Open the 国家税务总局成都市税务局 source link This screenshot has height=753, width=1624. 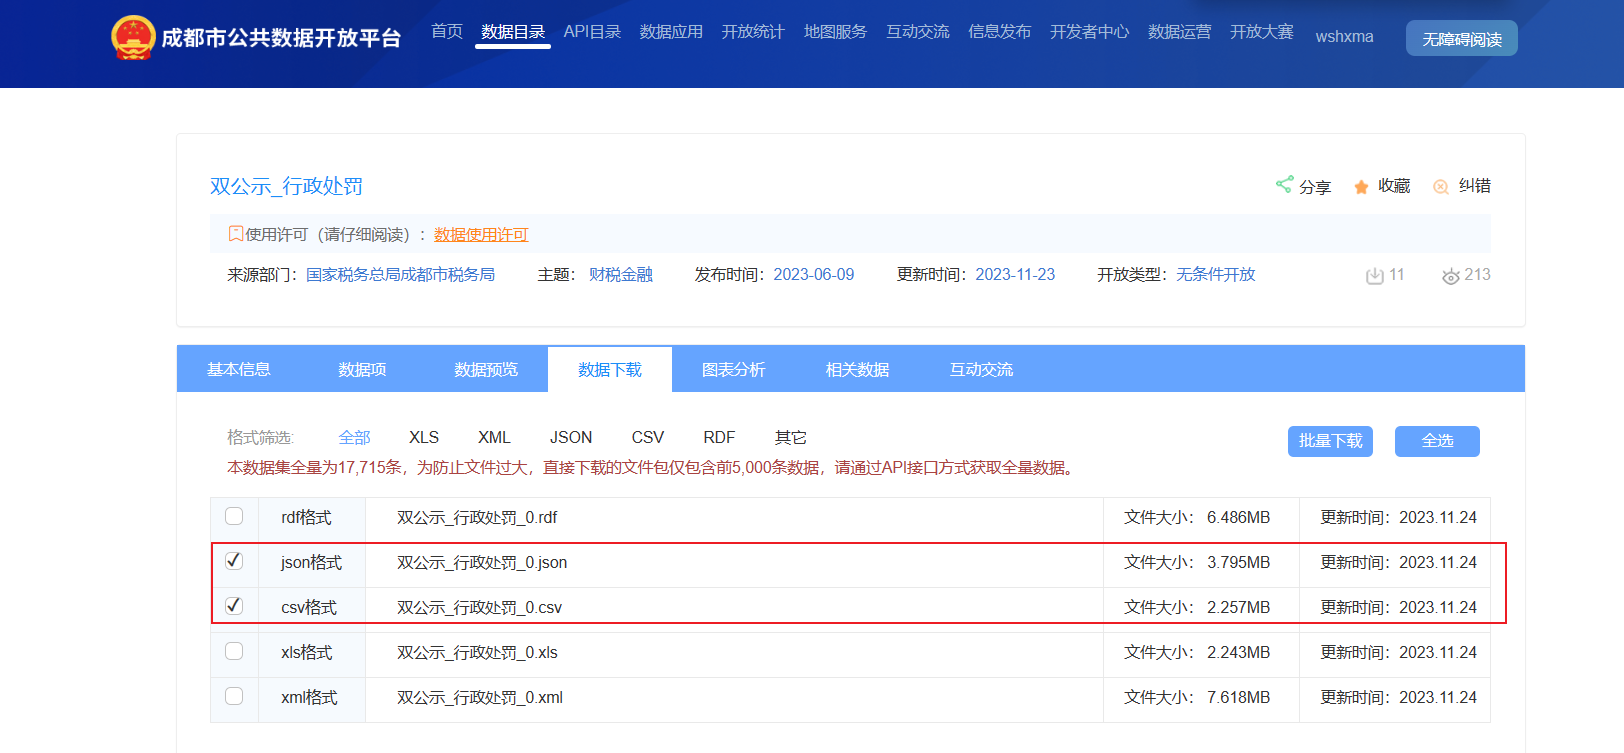coord(401,274)
